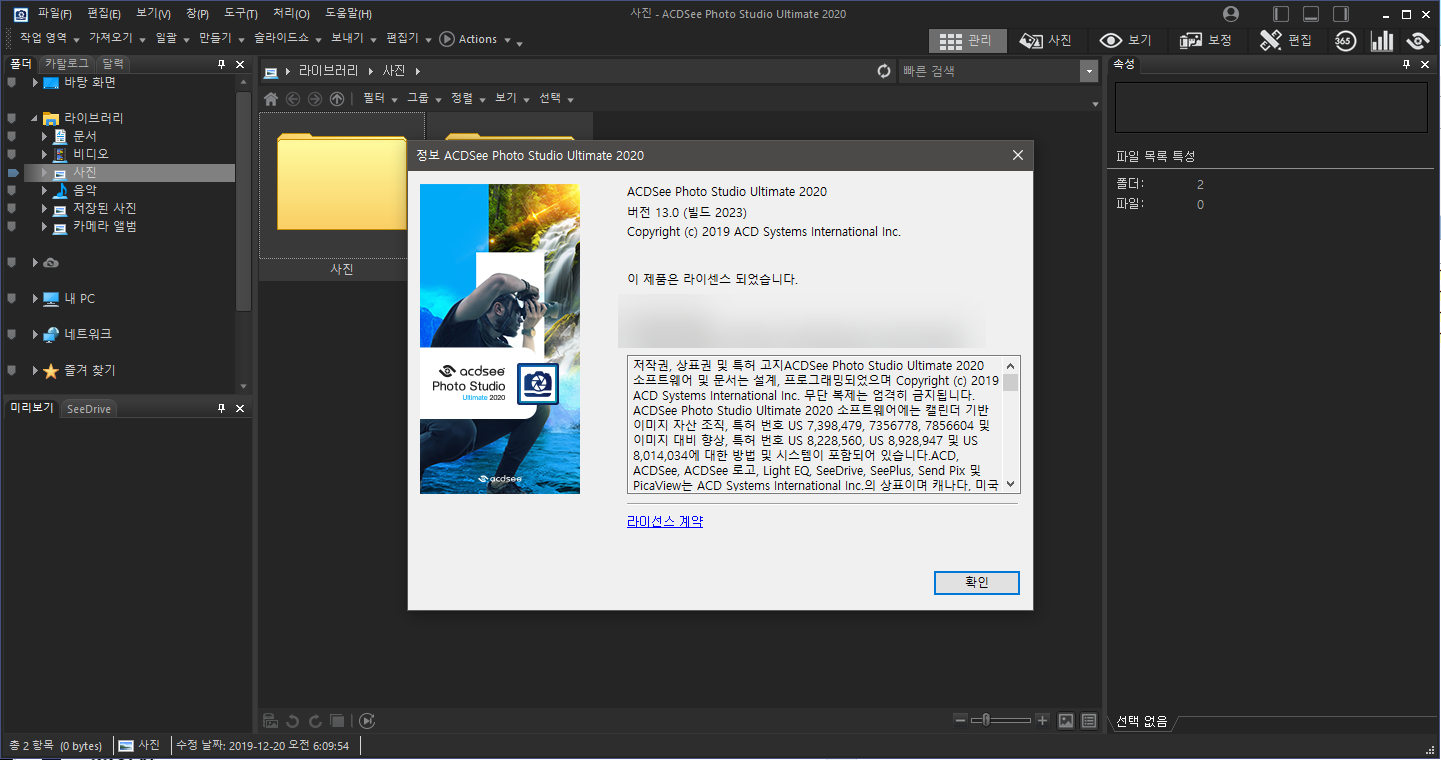The image size is (1441, 760).
Task: Open the 작업 영역 dropdown
Action: coord(48,39)
